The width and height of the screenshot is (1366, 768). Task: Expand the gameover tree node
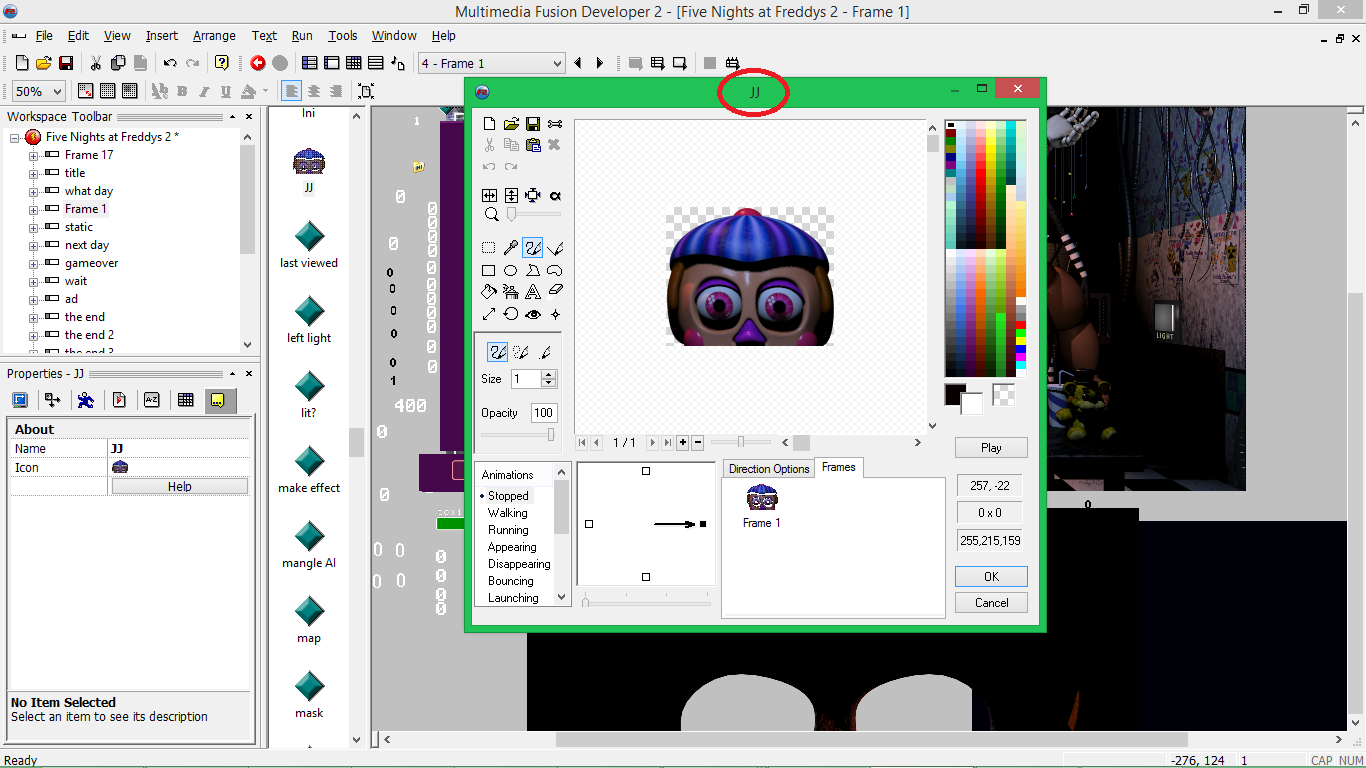(34, 263)
